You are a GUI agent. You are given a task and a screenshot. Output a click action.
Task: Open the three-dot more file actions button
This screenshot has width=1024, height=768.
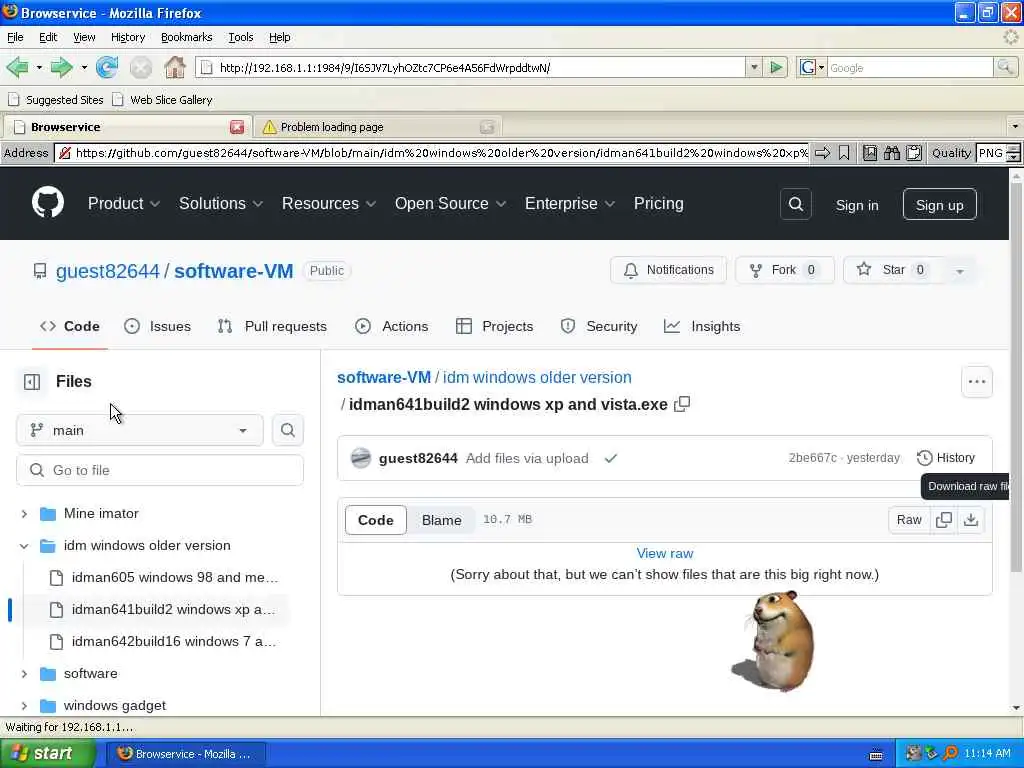[x=977, y=381]
